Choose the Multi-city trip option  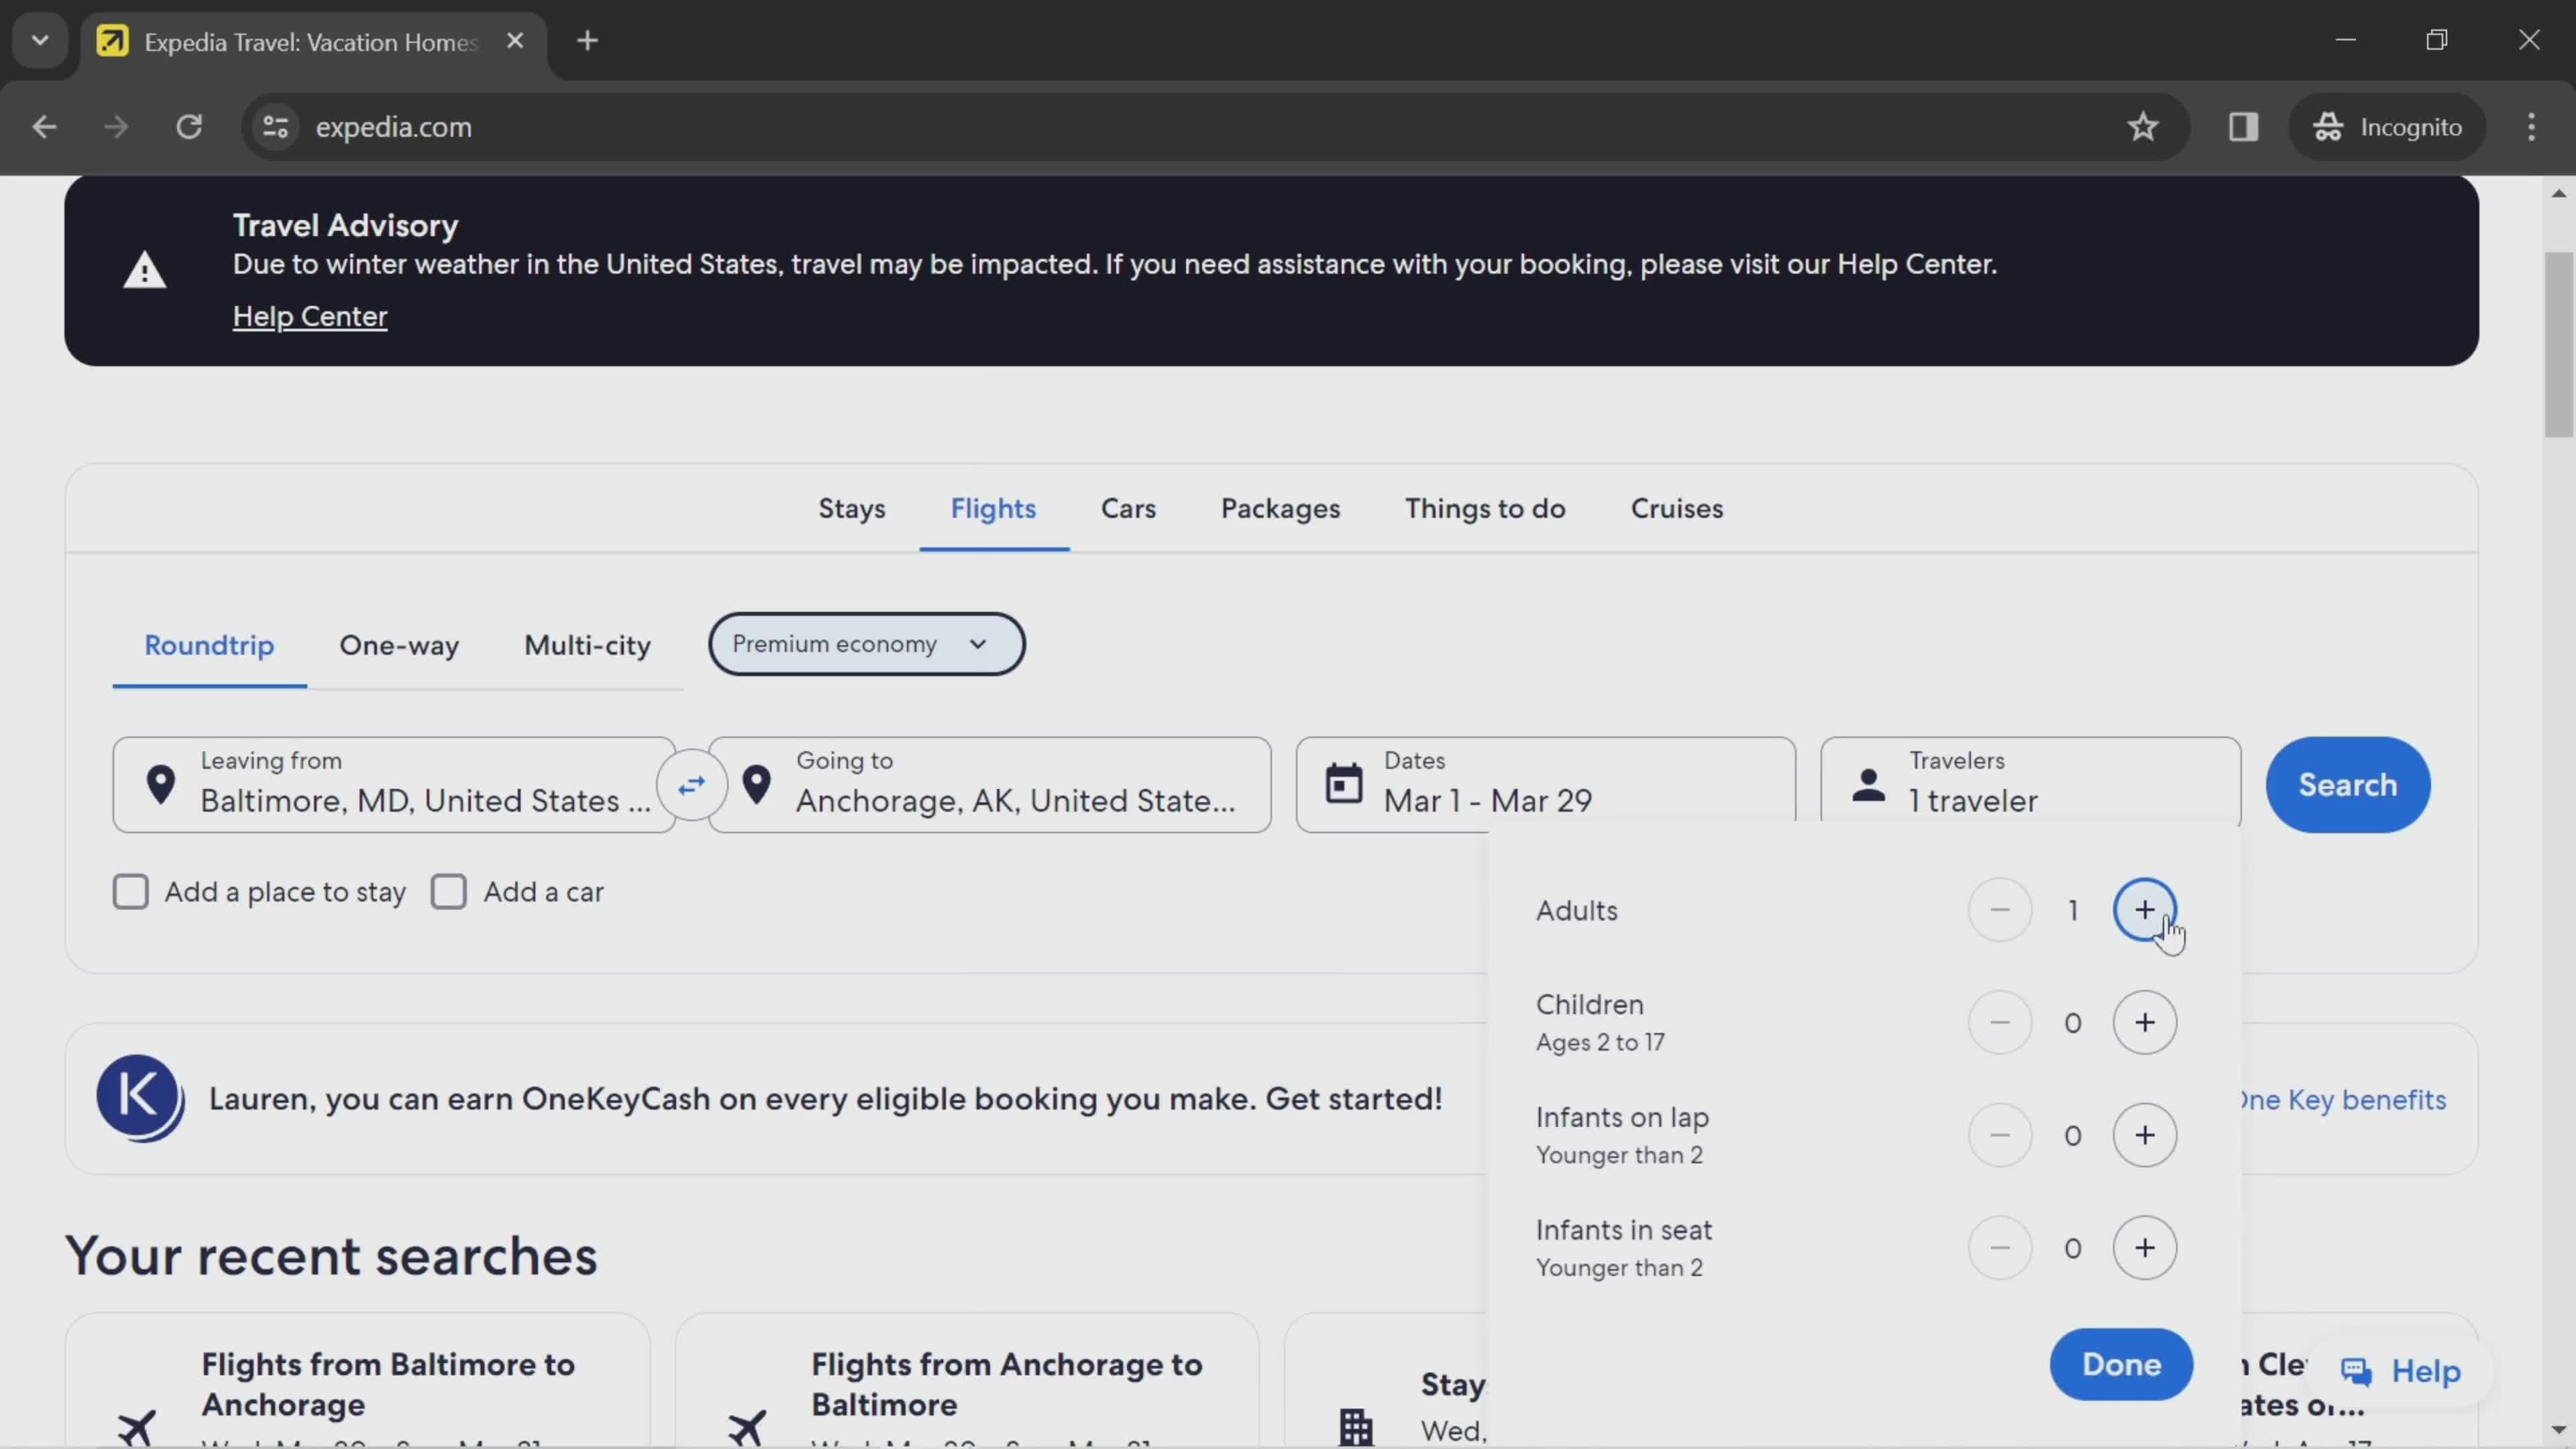pyautogui.click(x=587, y=645)
